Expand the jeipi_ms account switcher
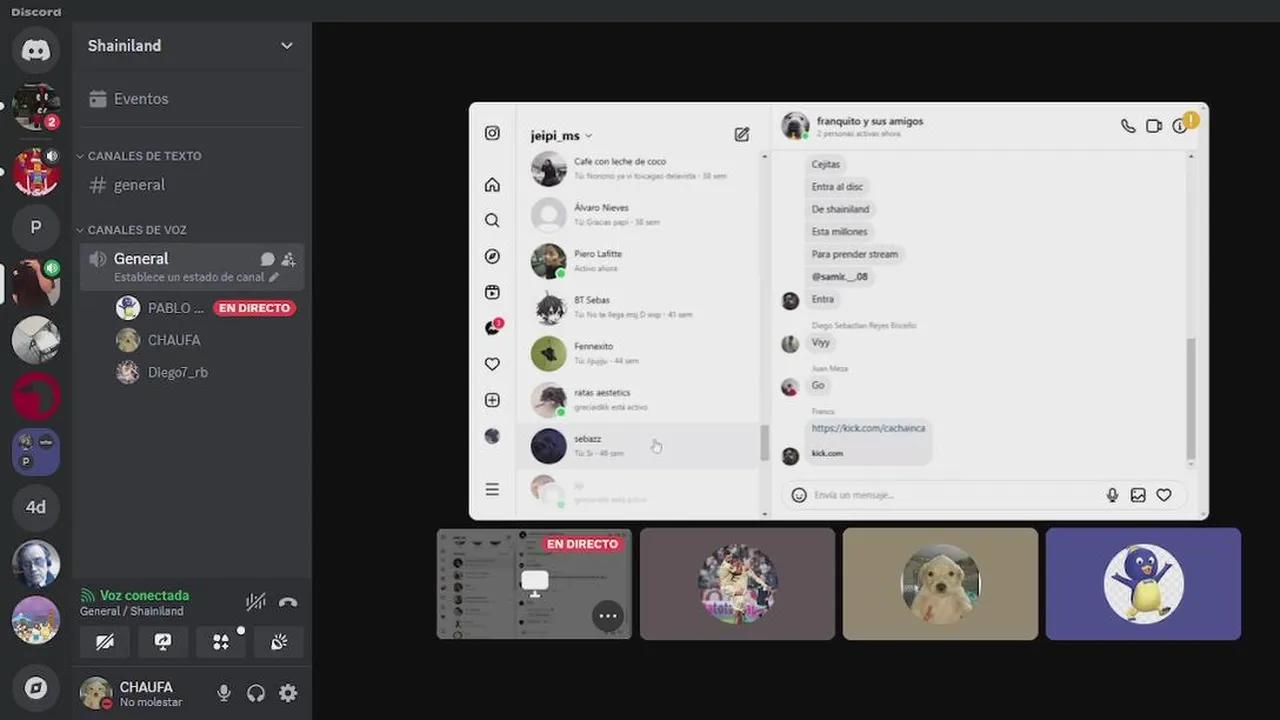The width and height of the screenshot is (1280, 720). [x=562, y=136]
